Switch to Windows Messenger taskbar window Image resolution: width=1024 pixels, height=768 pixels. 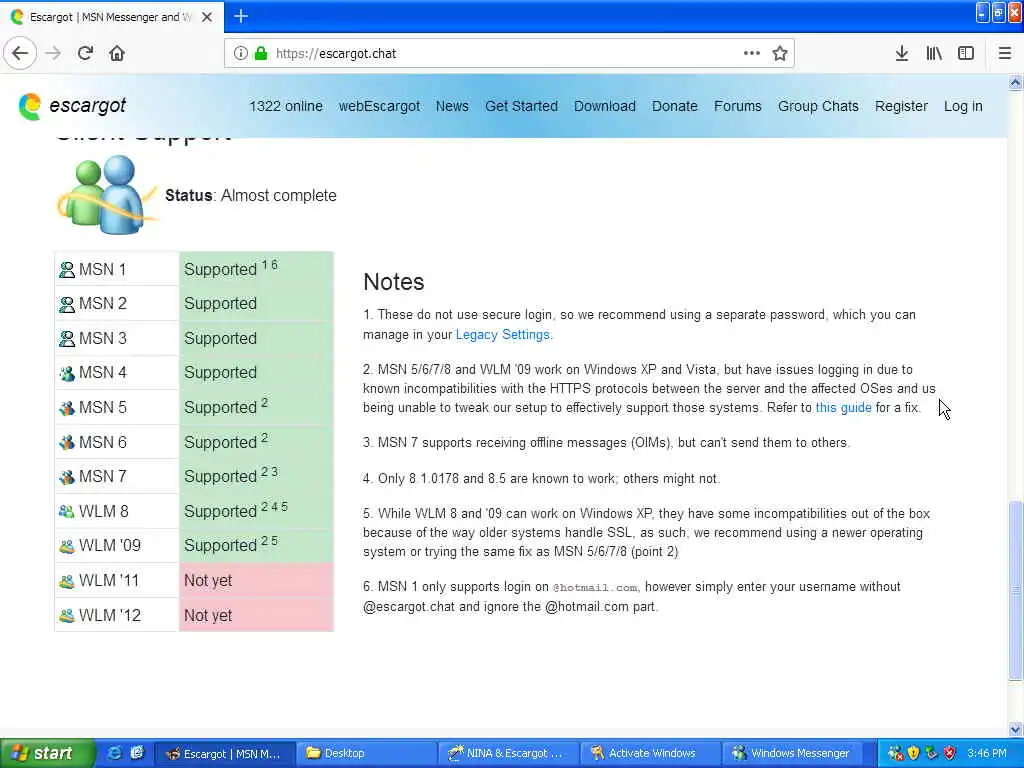[792, 753]
